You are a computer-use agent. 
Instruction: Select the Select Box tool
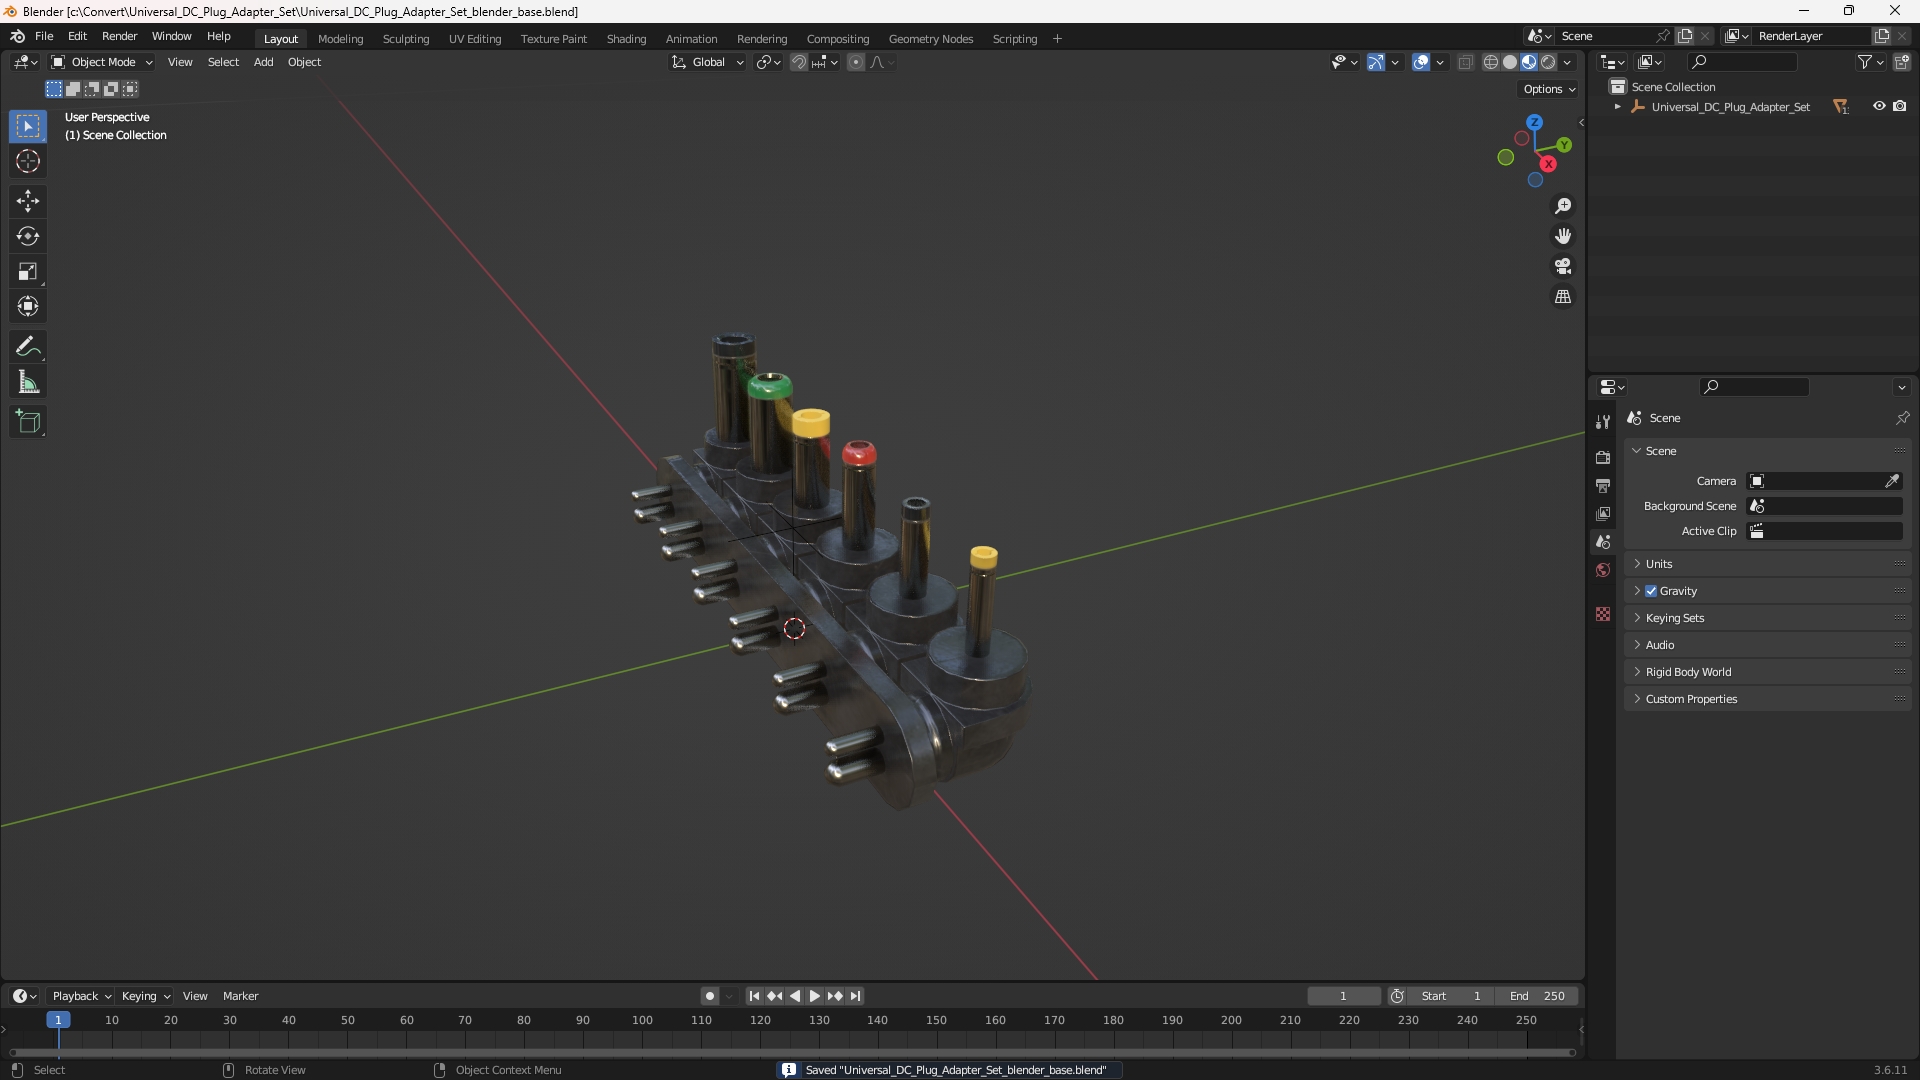pos(28,126)
